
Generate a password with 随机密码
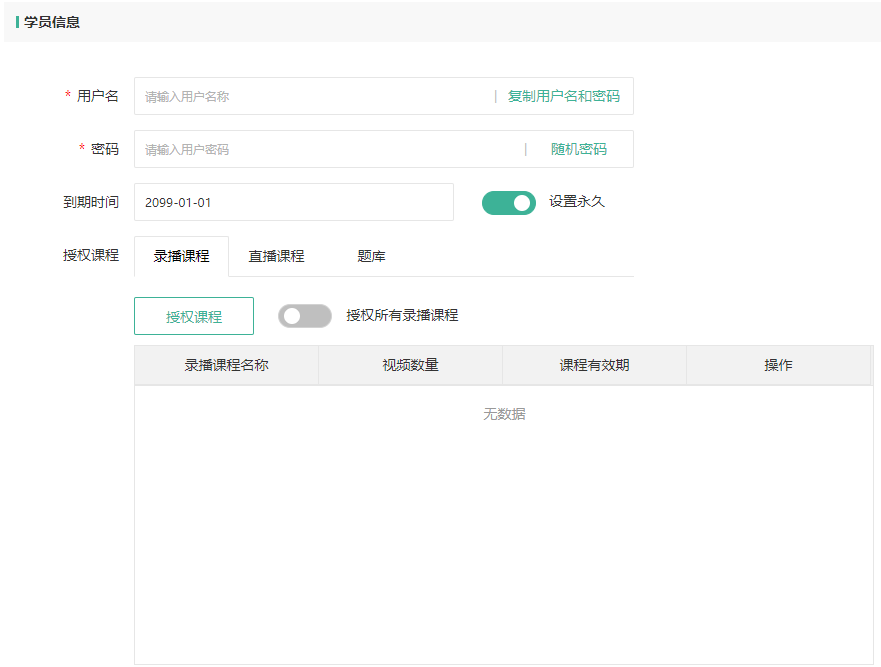pos(579,149)
